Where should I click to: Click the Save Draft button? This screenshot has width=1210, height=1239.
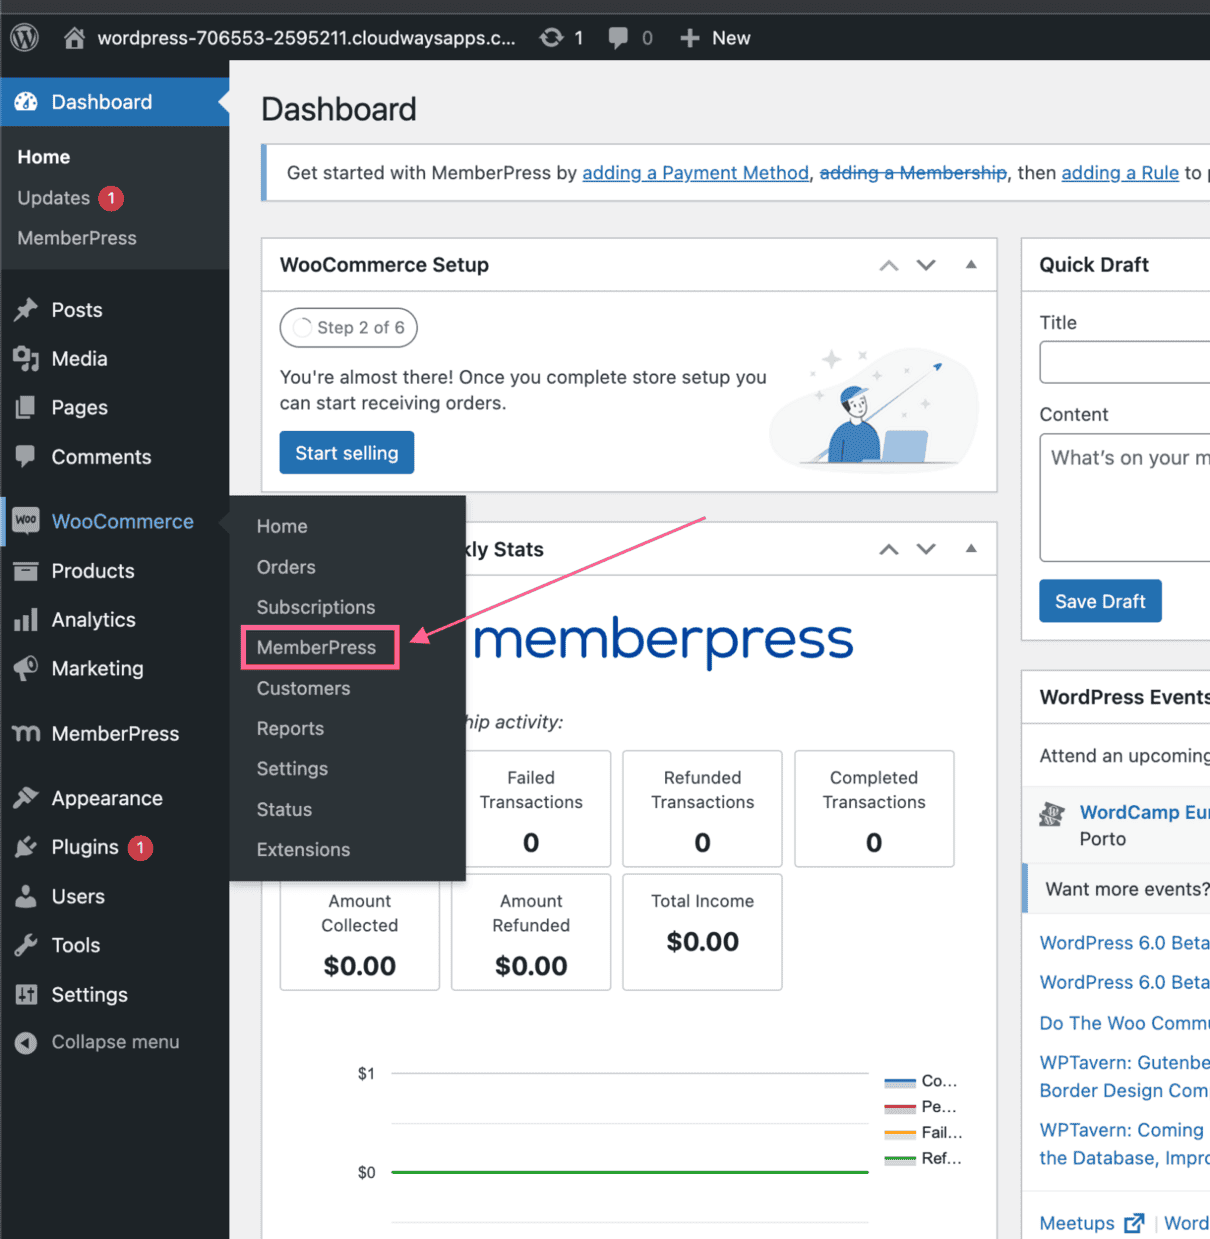coord(1100,601)
